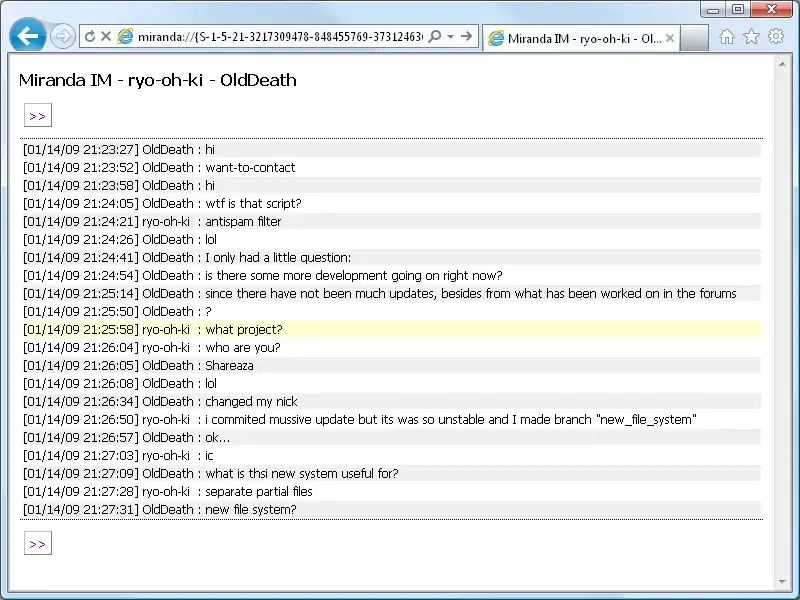Click the message 'ok...'

pyautogui.click(x=217, y=438)
